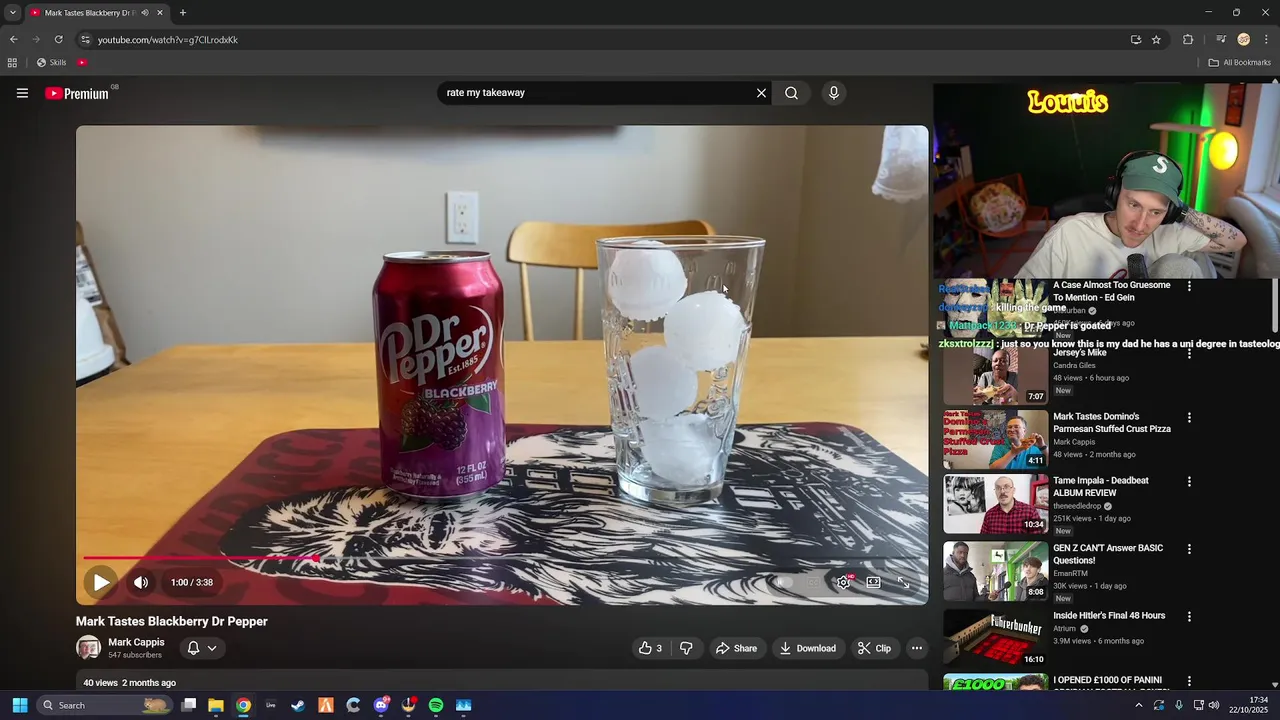
Task: Select the 7:07 Jersey's Mike thumbnail
Action: (x=996, y=375)
